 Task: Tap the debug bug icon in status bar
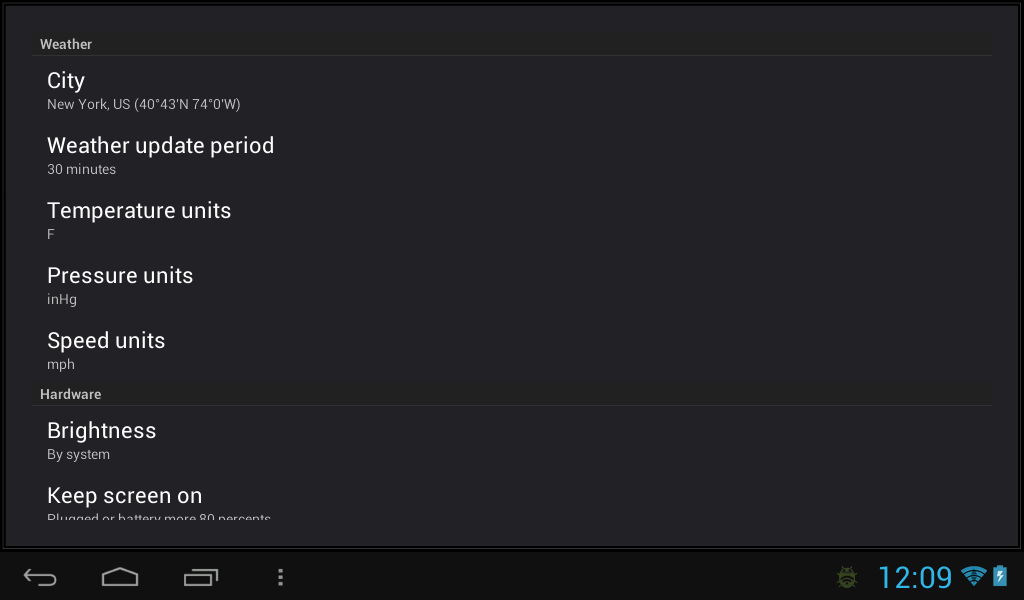[x=847, y=577]
